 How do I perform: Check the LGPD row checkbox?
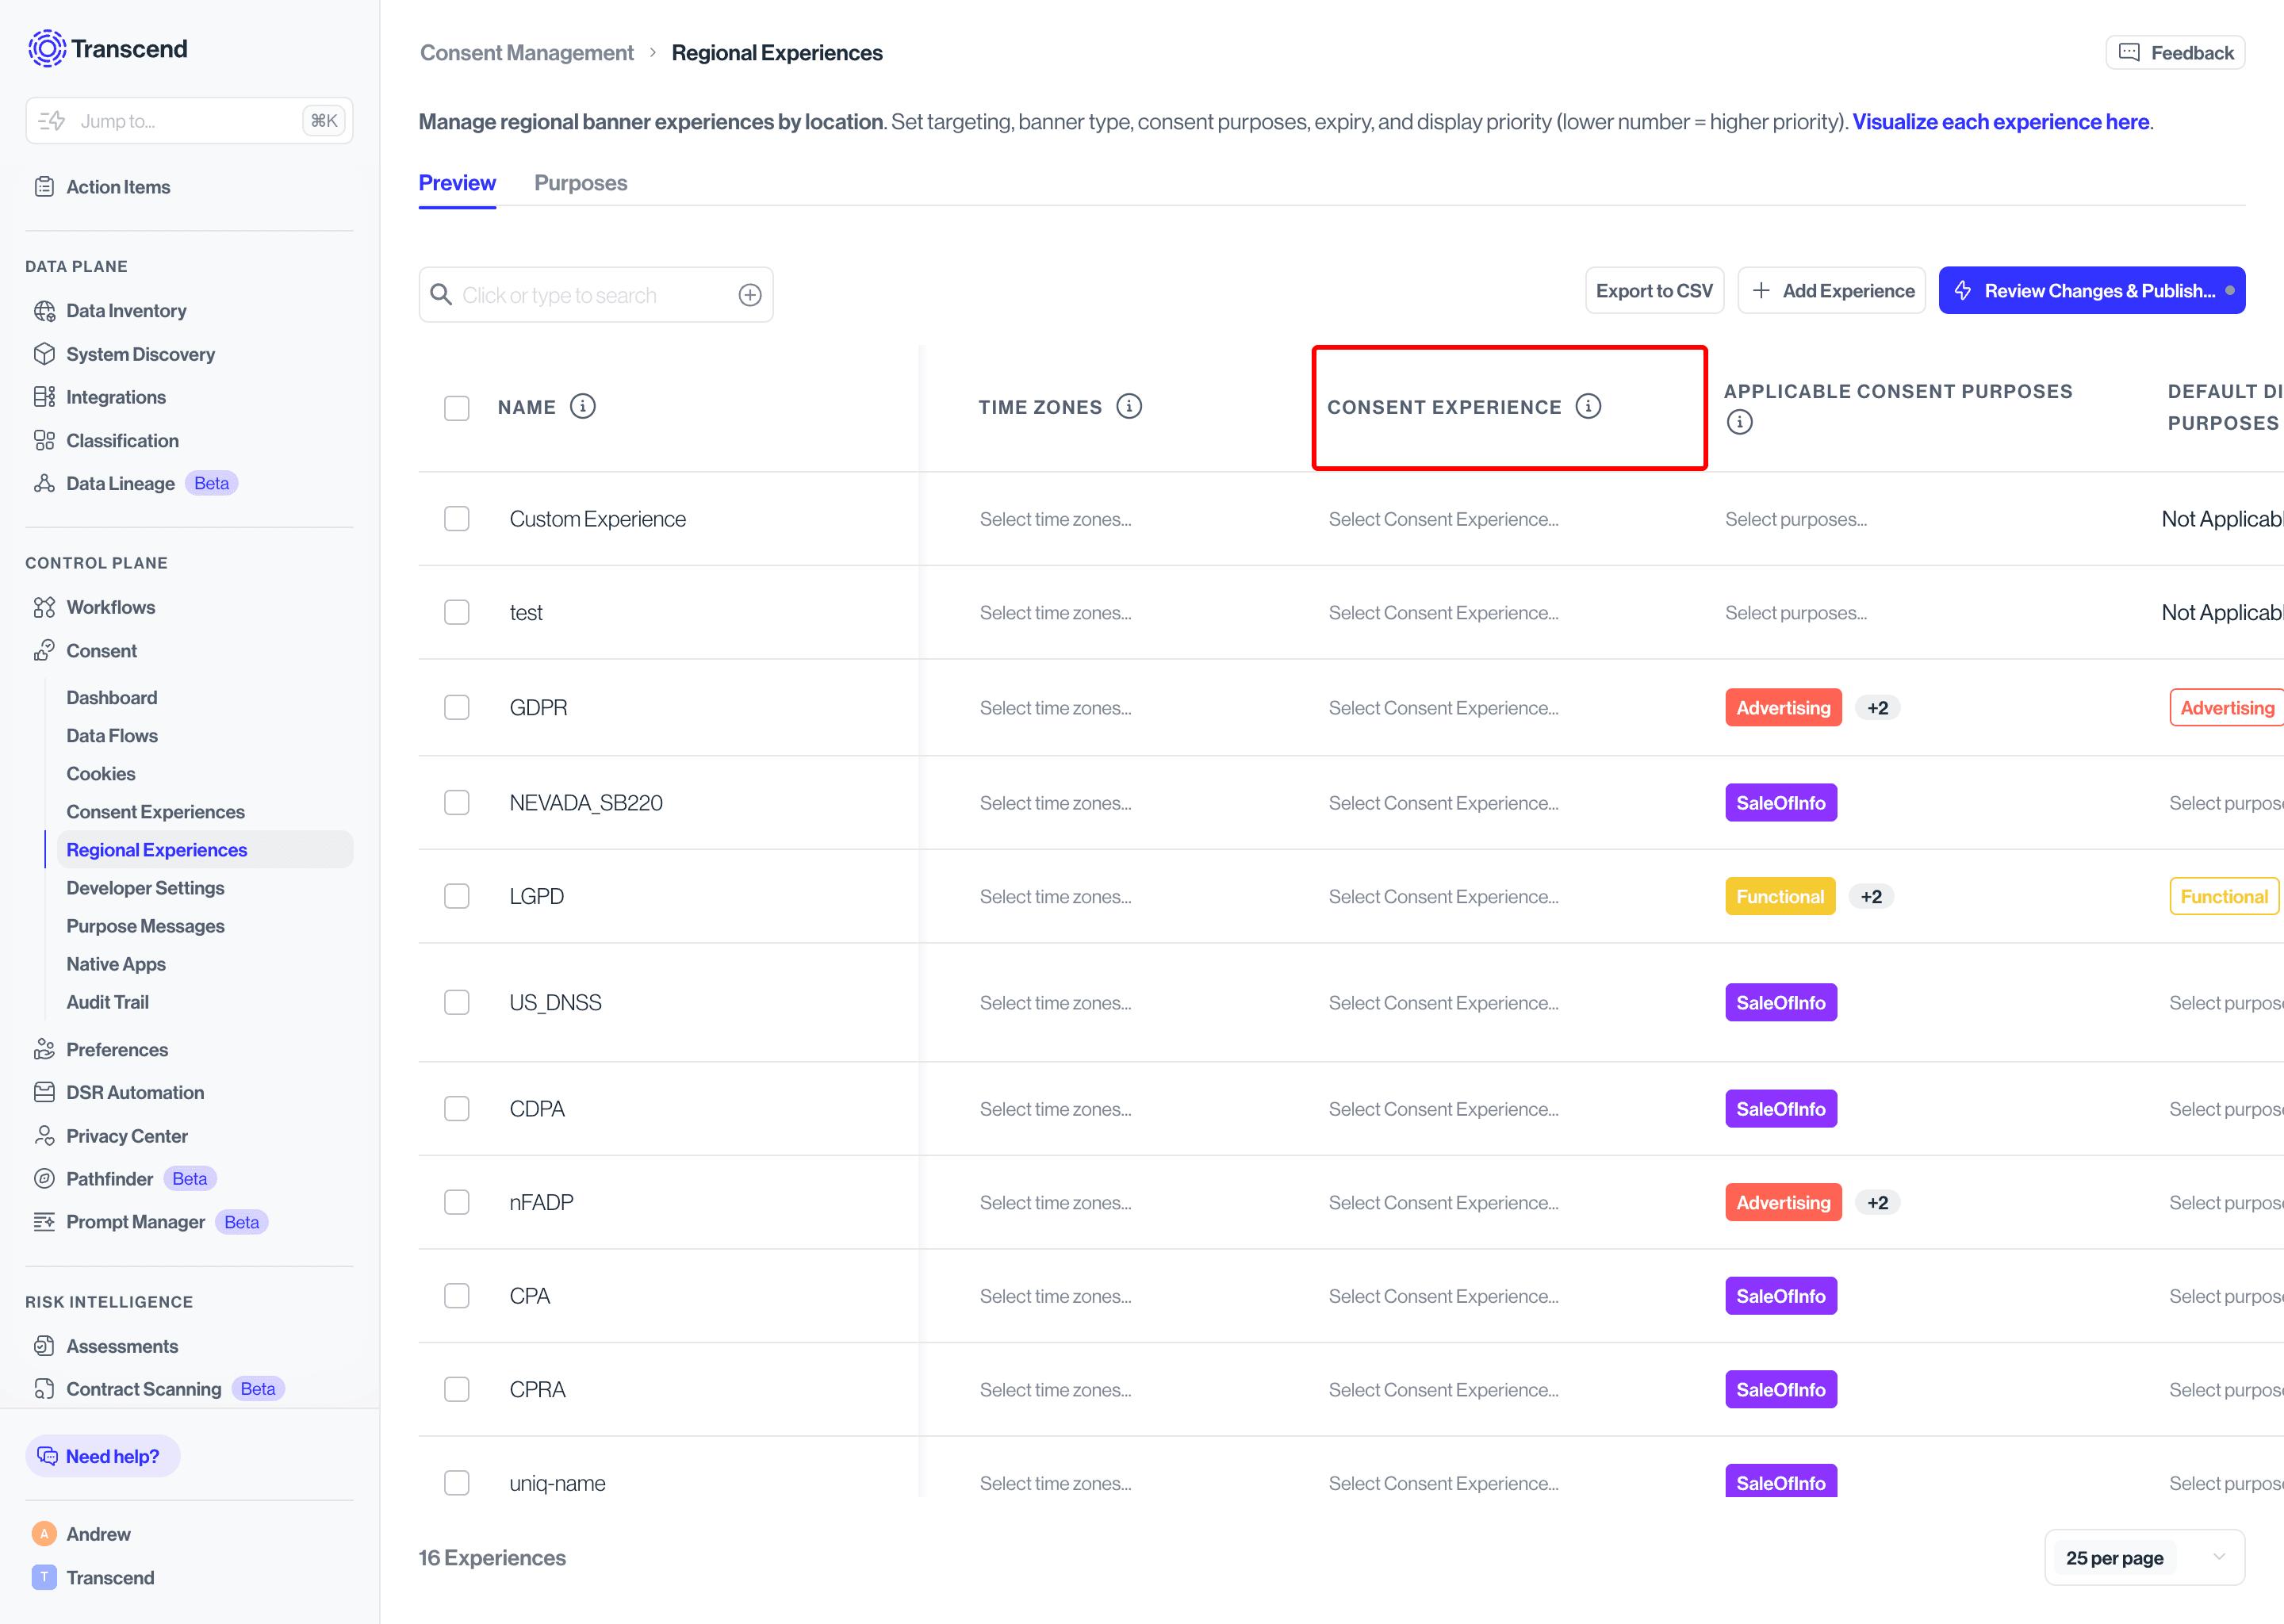point(457,896)
